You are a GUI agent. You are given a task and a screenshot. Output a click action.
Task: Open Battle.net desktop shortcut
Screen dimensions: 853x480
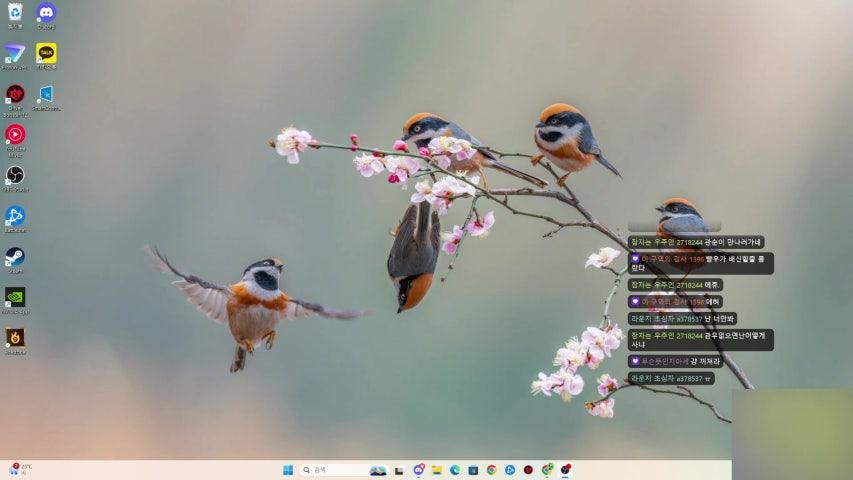pyautogui.click(x=15, y=219)
